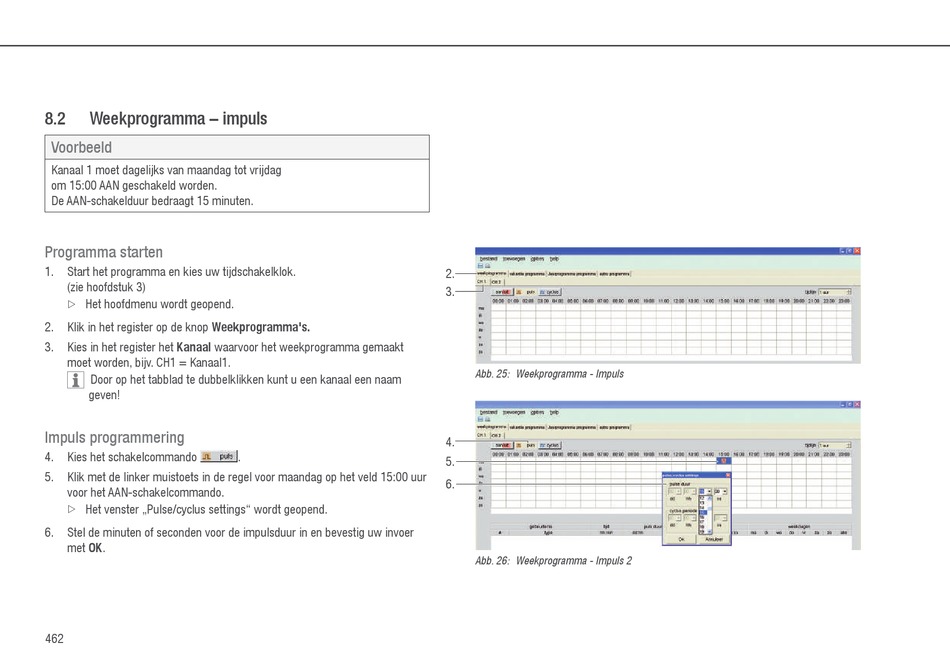950x670 pixels.
Task: Choose the cyclus switch command in Abb. 25
Action: click(x=550, y=292)
